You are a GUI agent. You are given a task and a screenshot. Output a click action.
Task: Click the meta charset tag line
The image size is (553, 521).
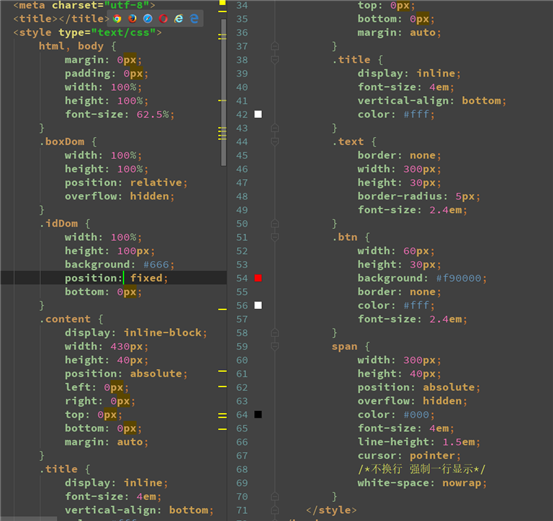[84, 5]
